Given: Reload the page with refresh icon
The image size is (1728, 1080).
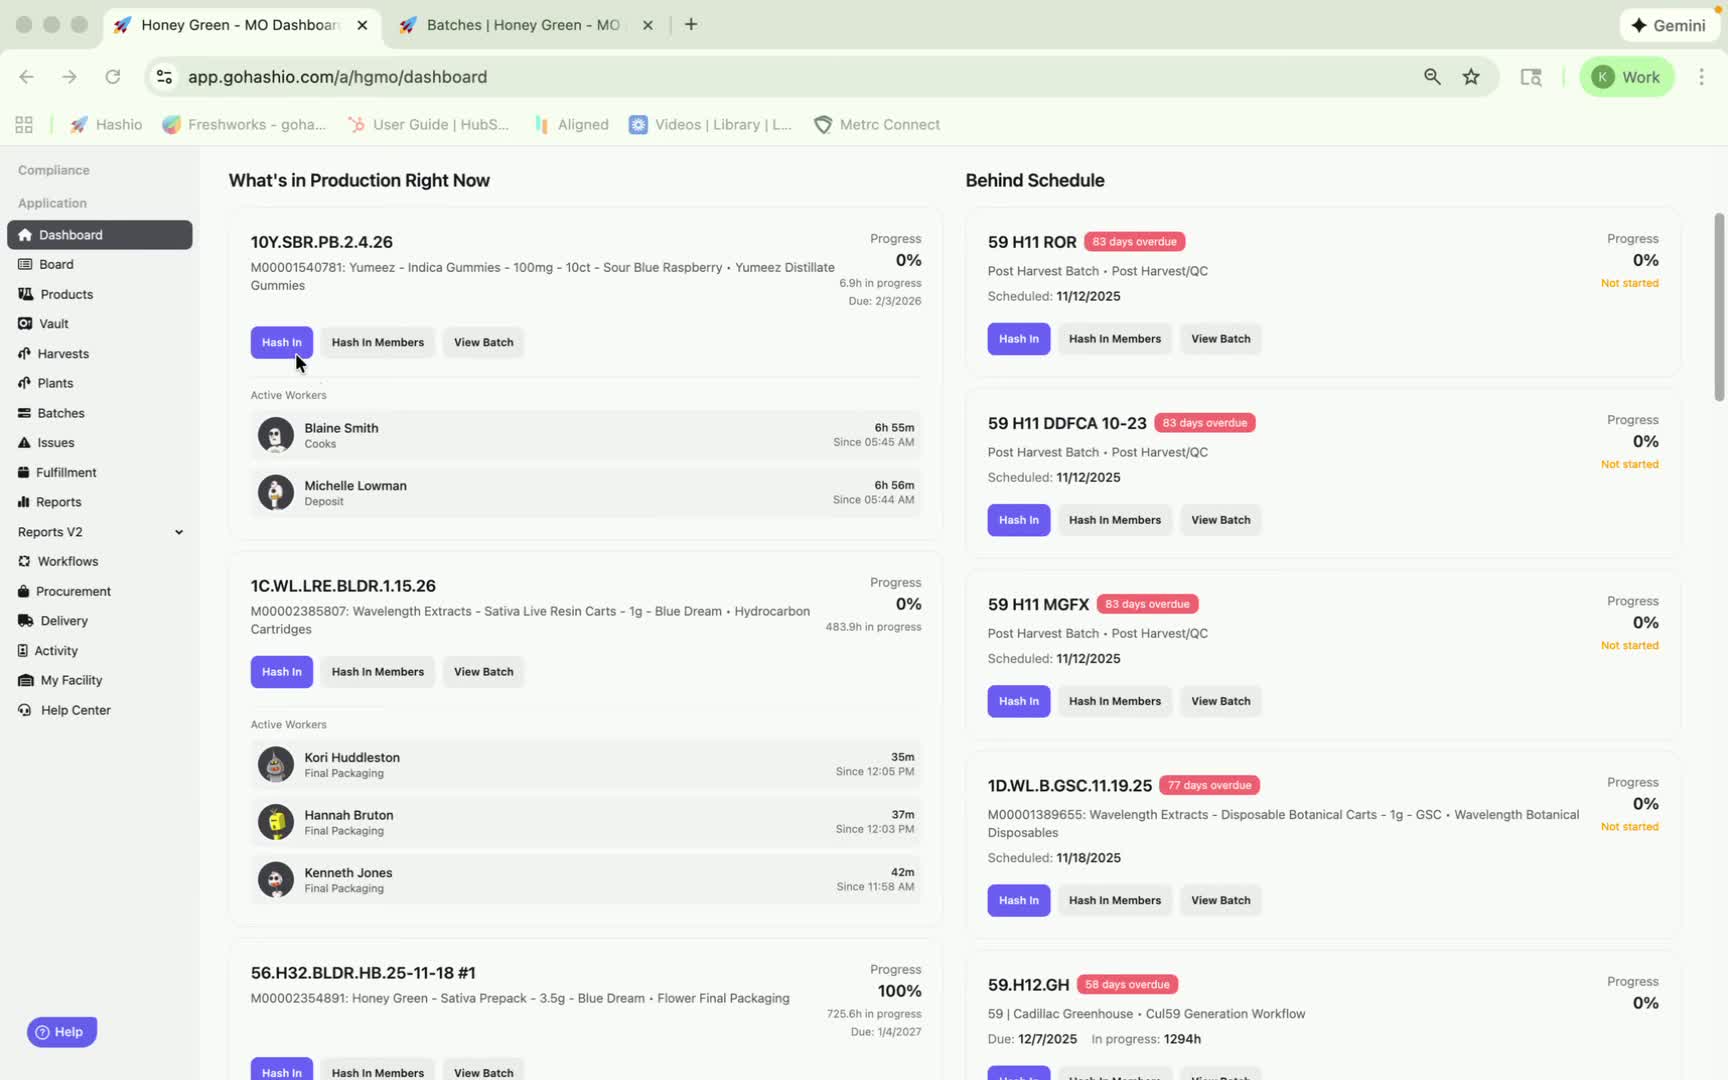Looking at the screenshot, I should pos(113,77).
